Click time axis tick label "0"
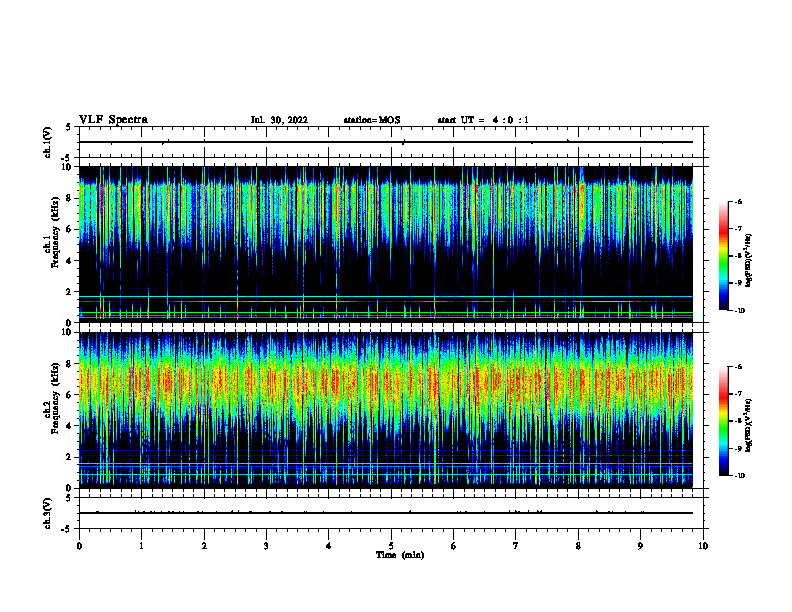The width and height of the screenshot is (792, 612). click(79, 546)
